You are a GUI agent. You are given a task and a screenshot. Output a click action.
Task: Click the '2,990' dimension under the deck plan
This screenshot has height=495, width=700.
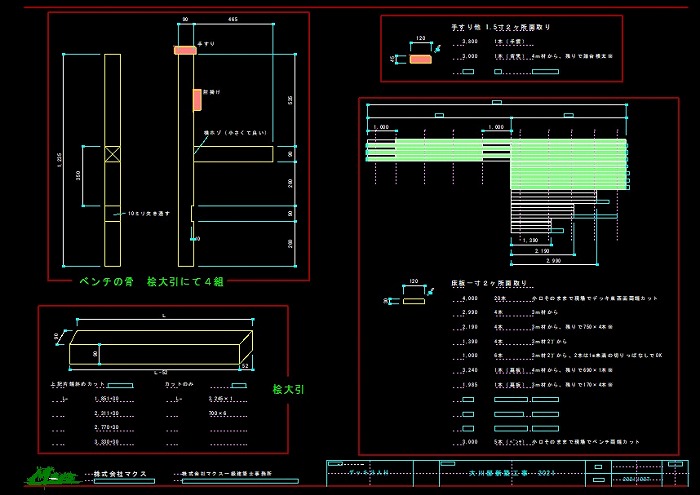[x=554, y=260]
